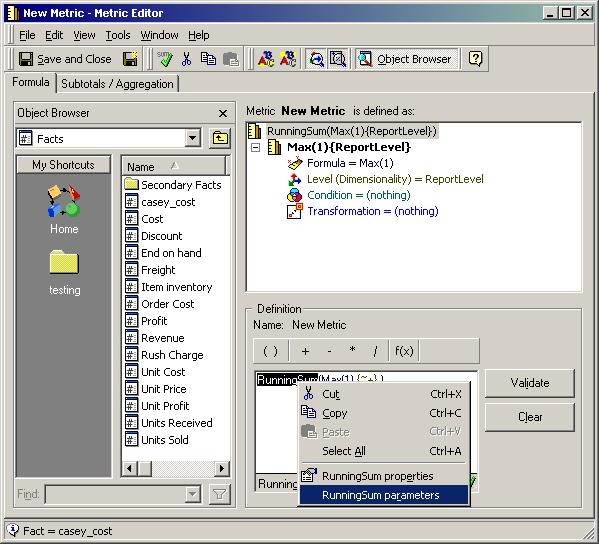Image resolution: width=599 pixels, height=544 pixels.
Task: Select the Condition = (nothing) row
Action: (348, 195)
